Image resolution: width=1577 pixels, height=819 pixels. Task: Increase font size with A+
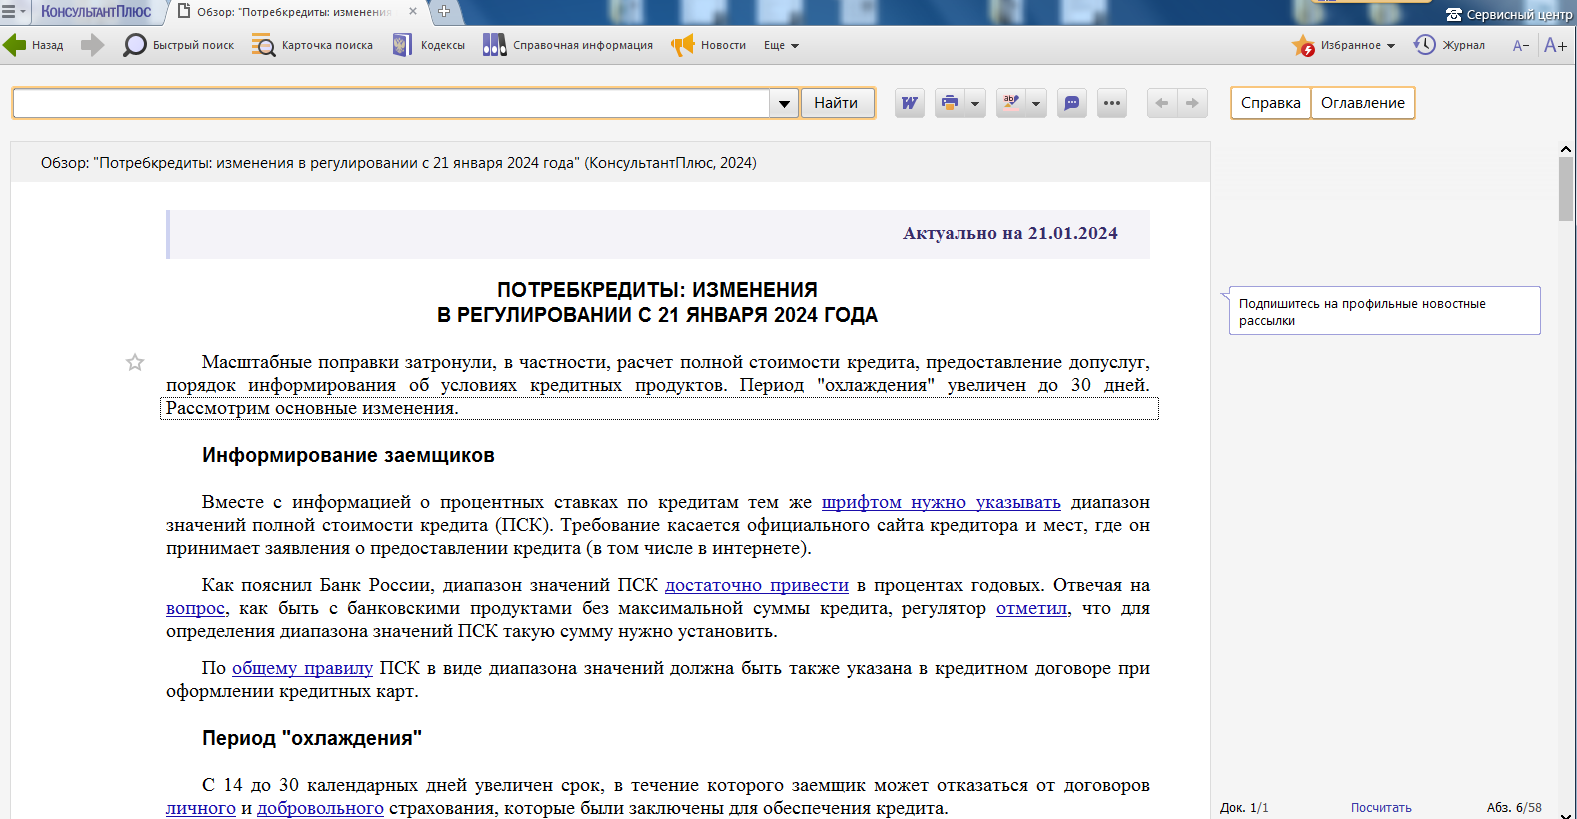pyautogui.click(x=1555, y=45)
